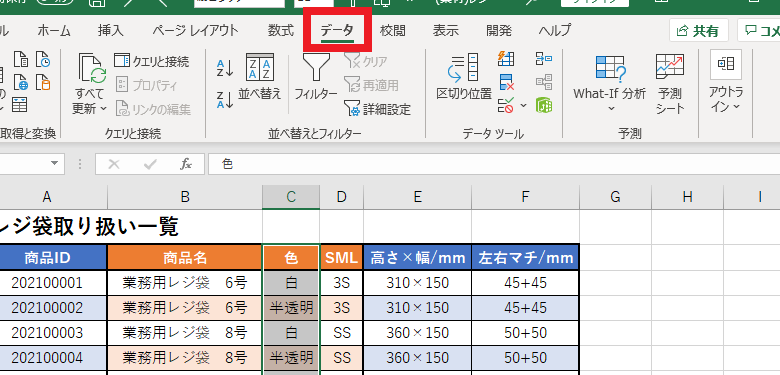Click the 左右マチ/mm header cell
Screen dimensions: 780x375
click(x=526, y=257)
